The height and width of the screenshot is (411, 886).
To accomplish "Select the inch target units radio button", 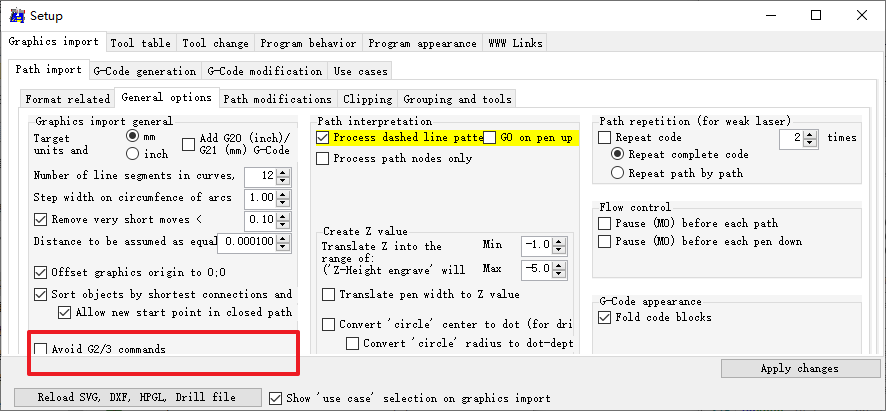I will [133, 154].
